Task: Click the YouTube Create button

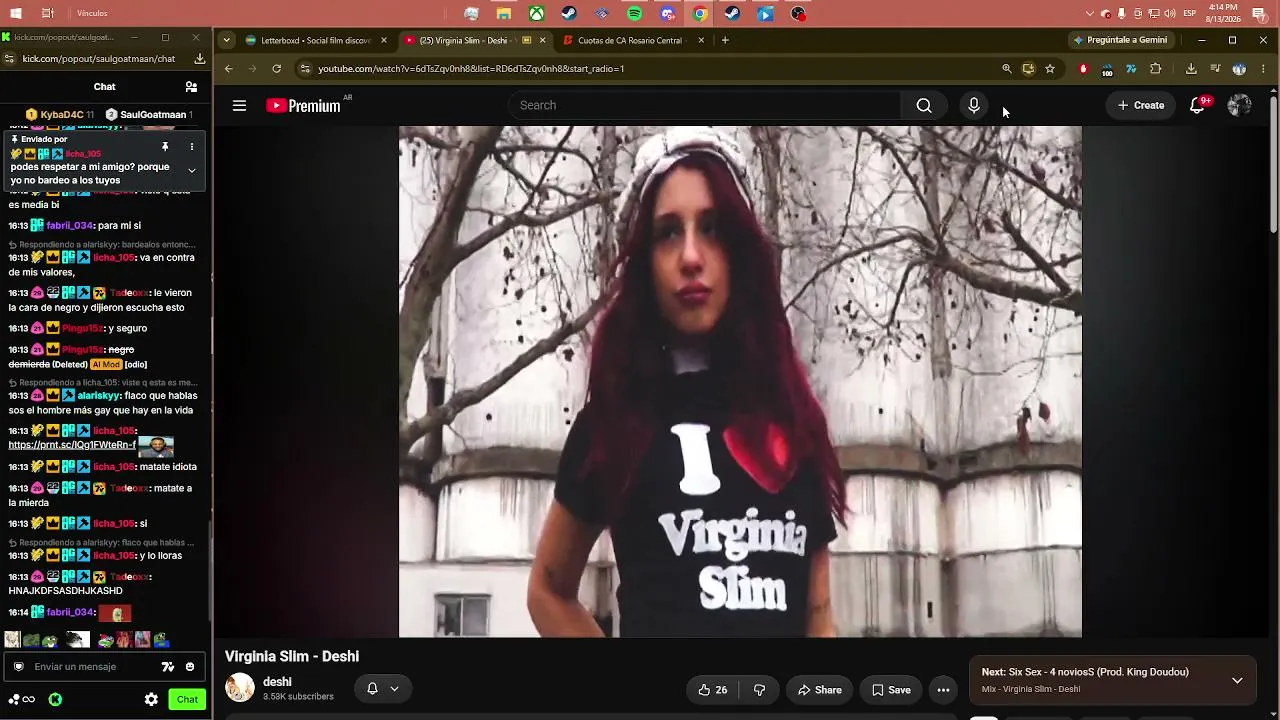Action: coord(1141,105)
